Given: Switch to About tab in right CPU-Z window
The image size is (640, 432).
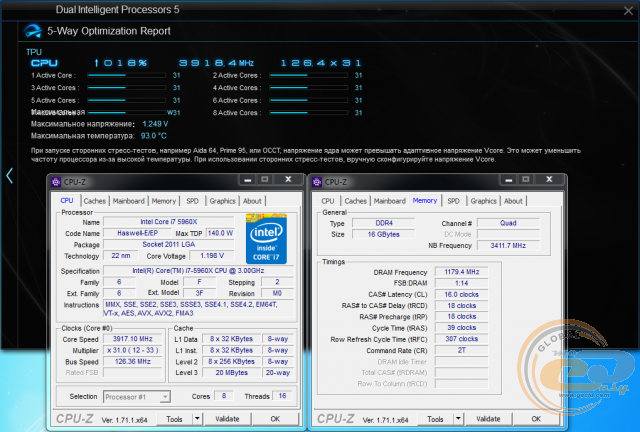Looking at the screenshot, I should click(513, 201).
